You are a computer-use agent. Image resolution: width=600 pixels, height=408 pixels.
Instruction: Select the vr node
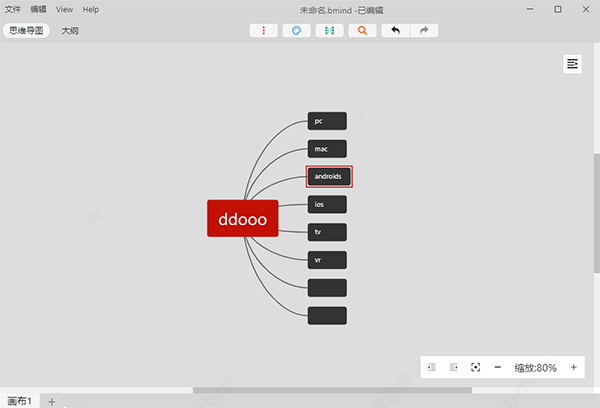click(x=327, y=260)
